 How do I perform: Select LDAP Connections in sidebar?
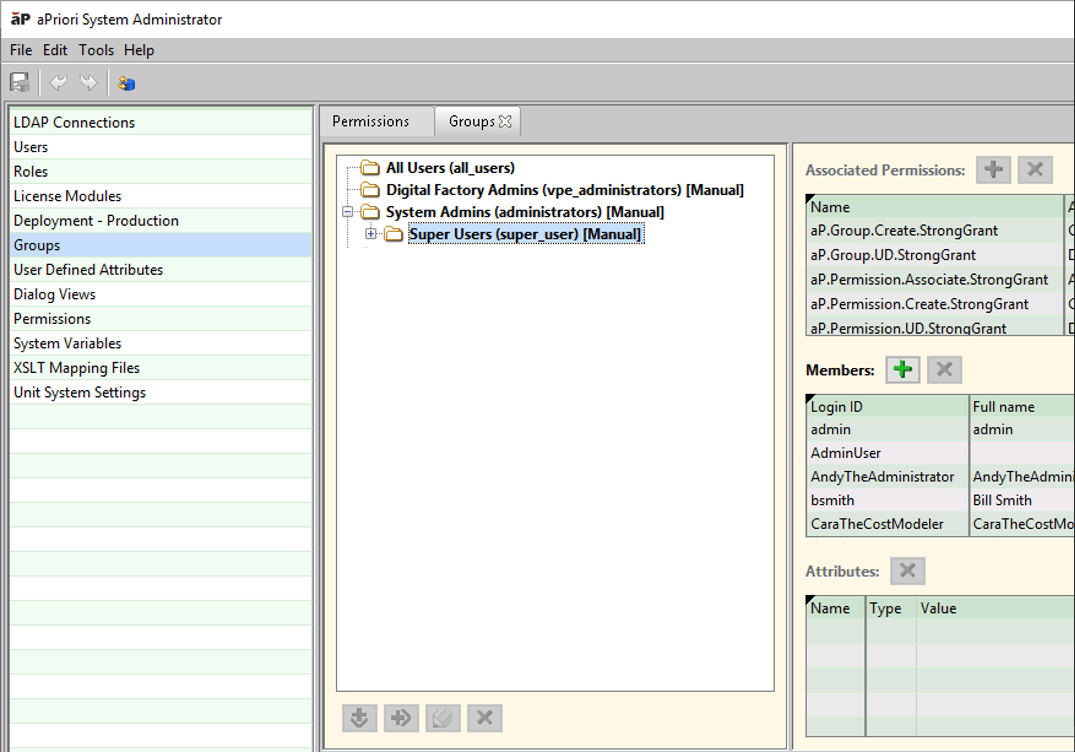[x=160, y=122]
